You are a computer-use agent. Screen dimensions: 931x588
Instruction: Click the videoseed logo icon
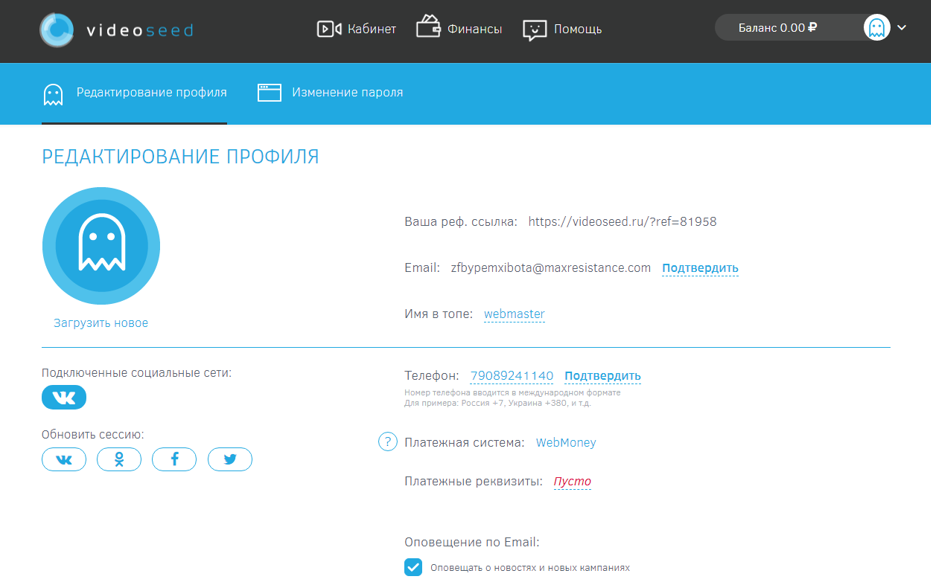(56, 30)
